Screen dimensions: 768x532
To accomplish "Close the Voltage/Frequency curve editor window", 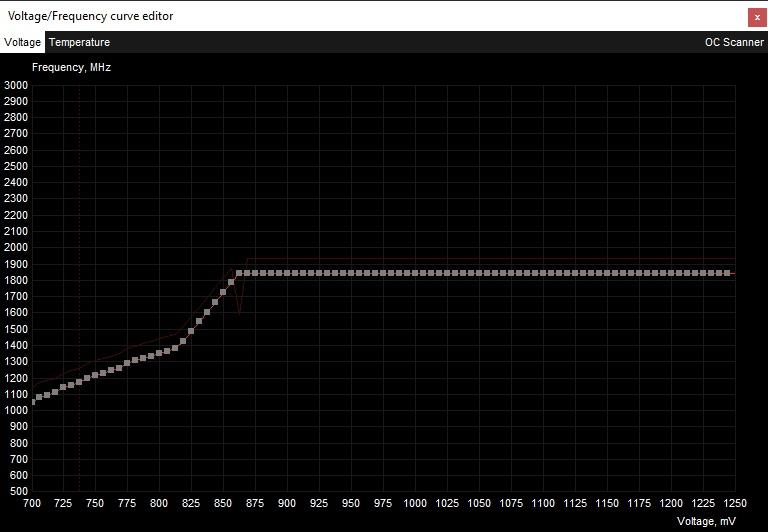I will [x=757, y=17].
